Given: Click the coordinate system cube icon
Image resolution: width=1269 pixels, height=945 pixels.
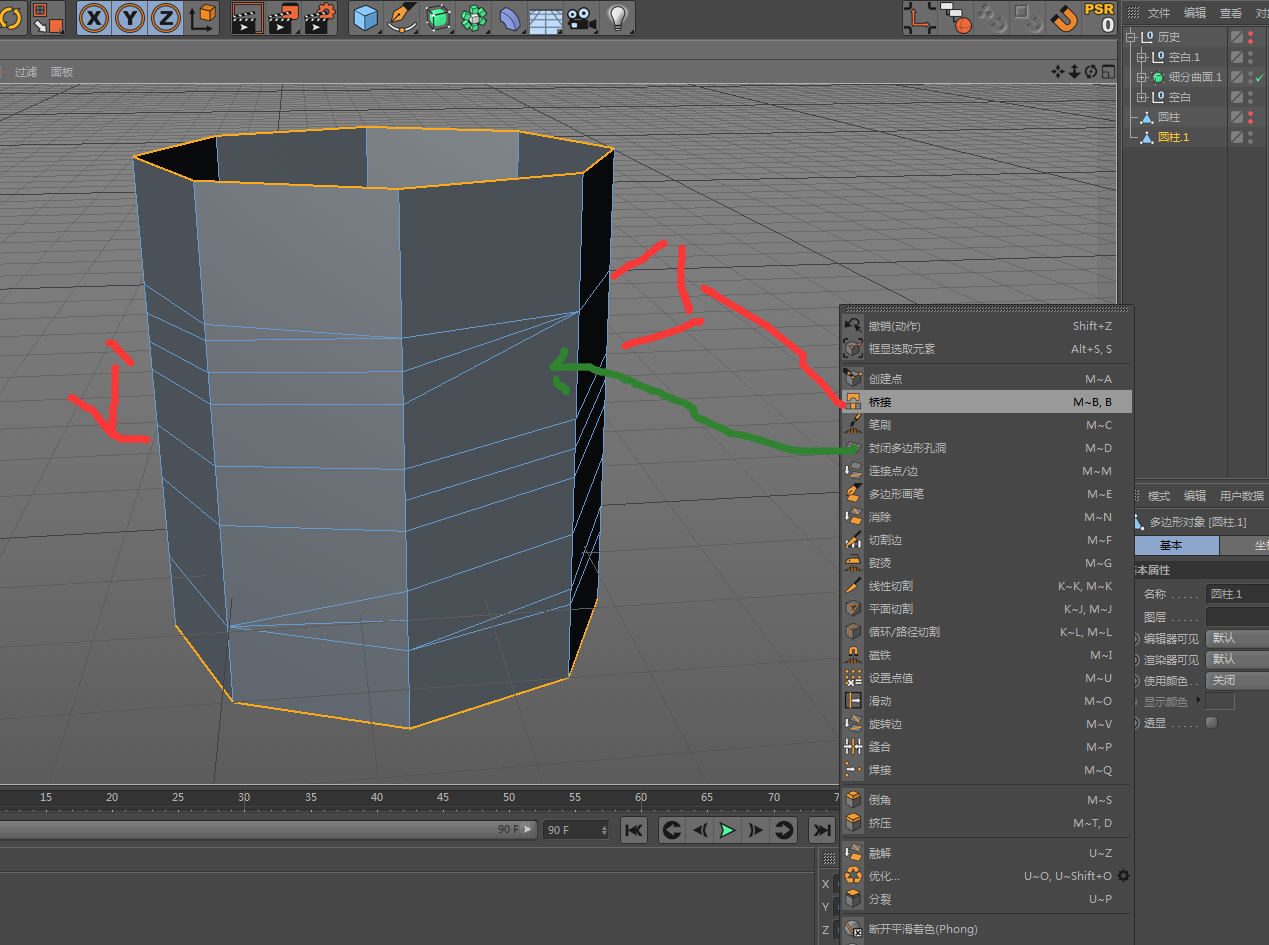Looking at the screenshot, I should [203, 17].
